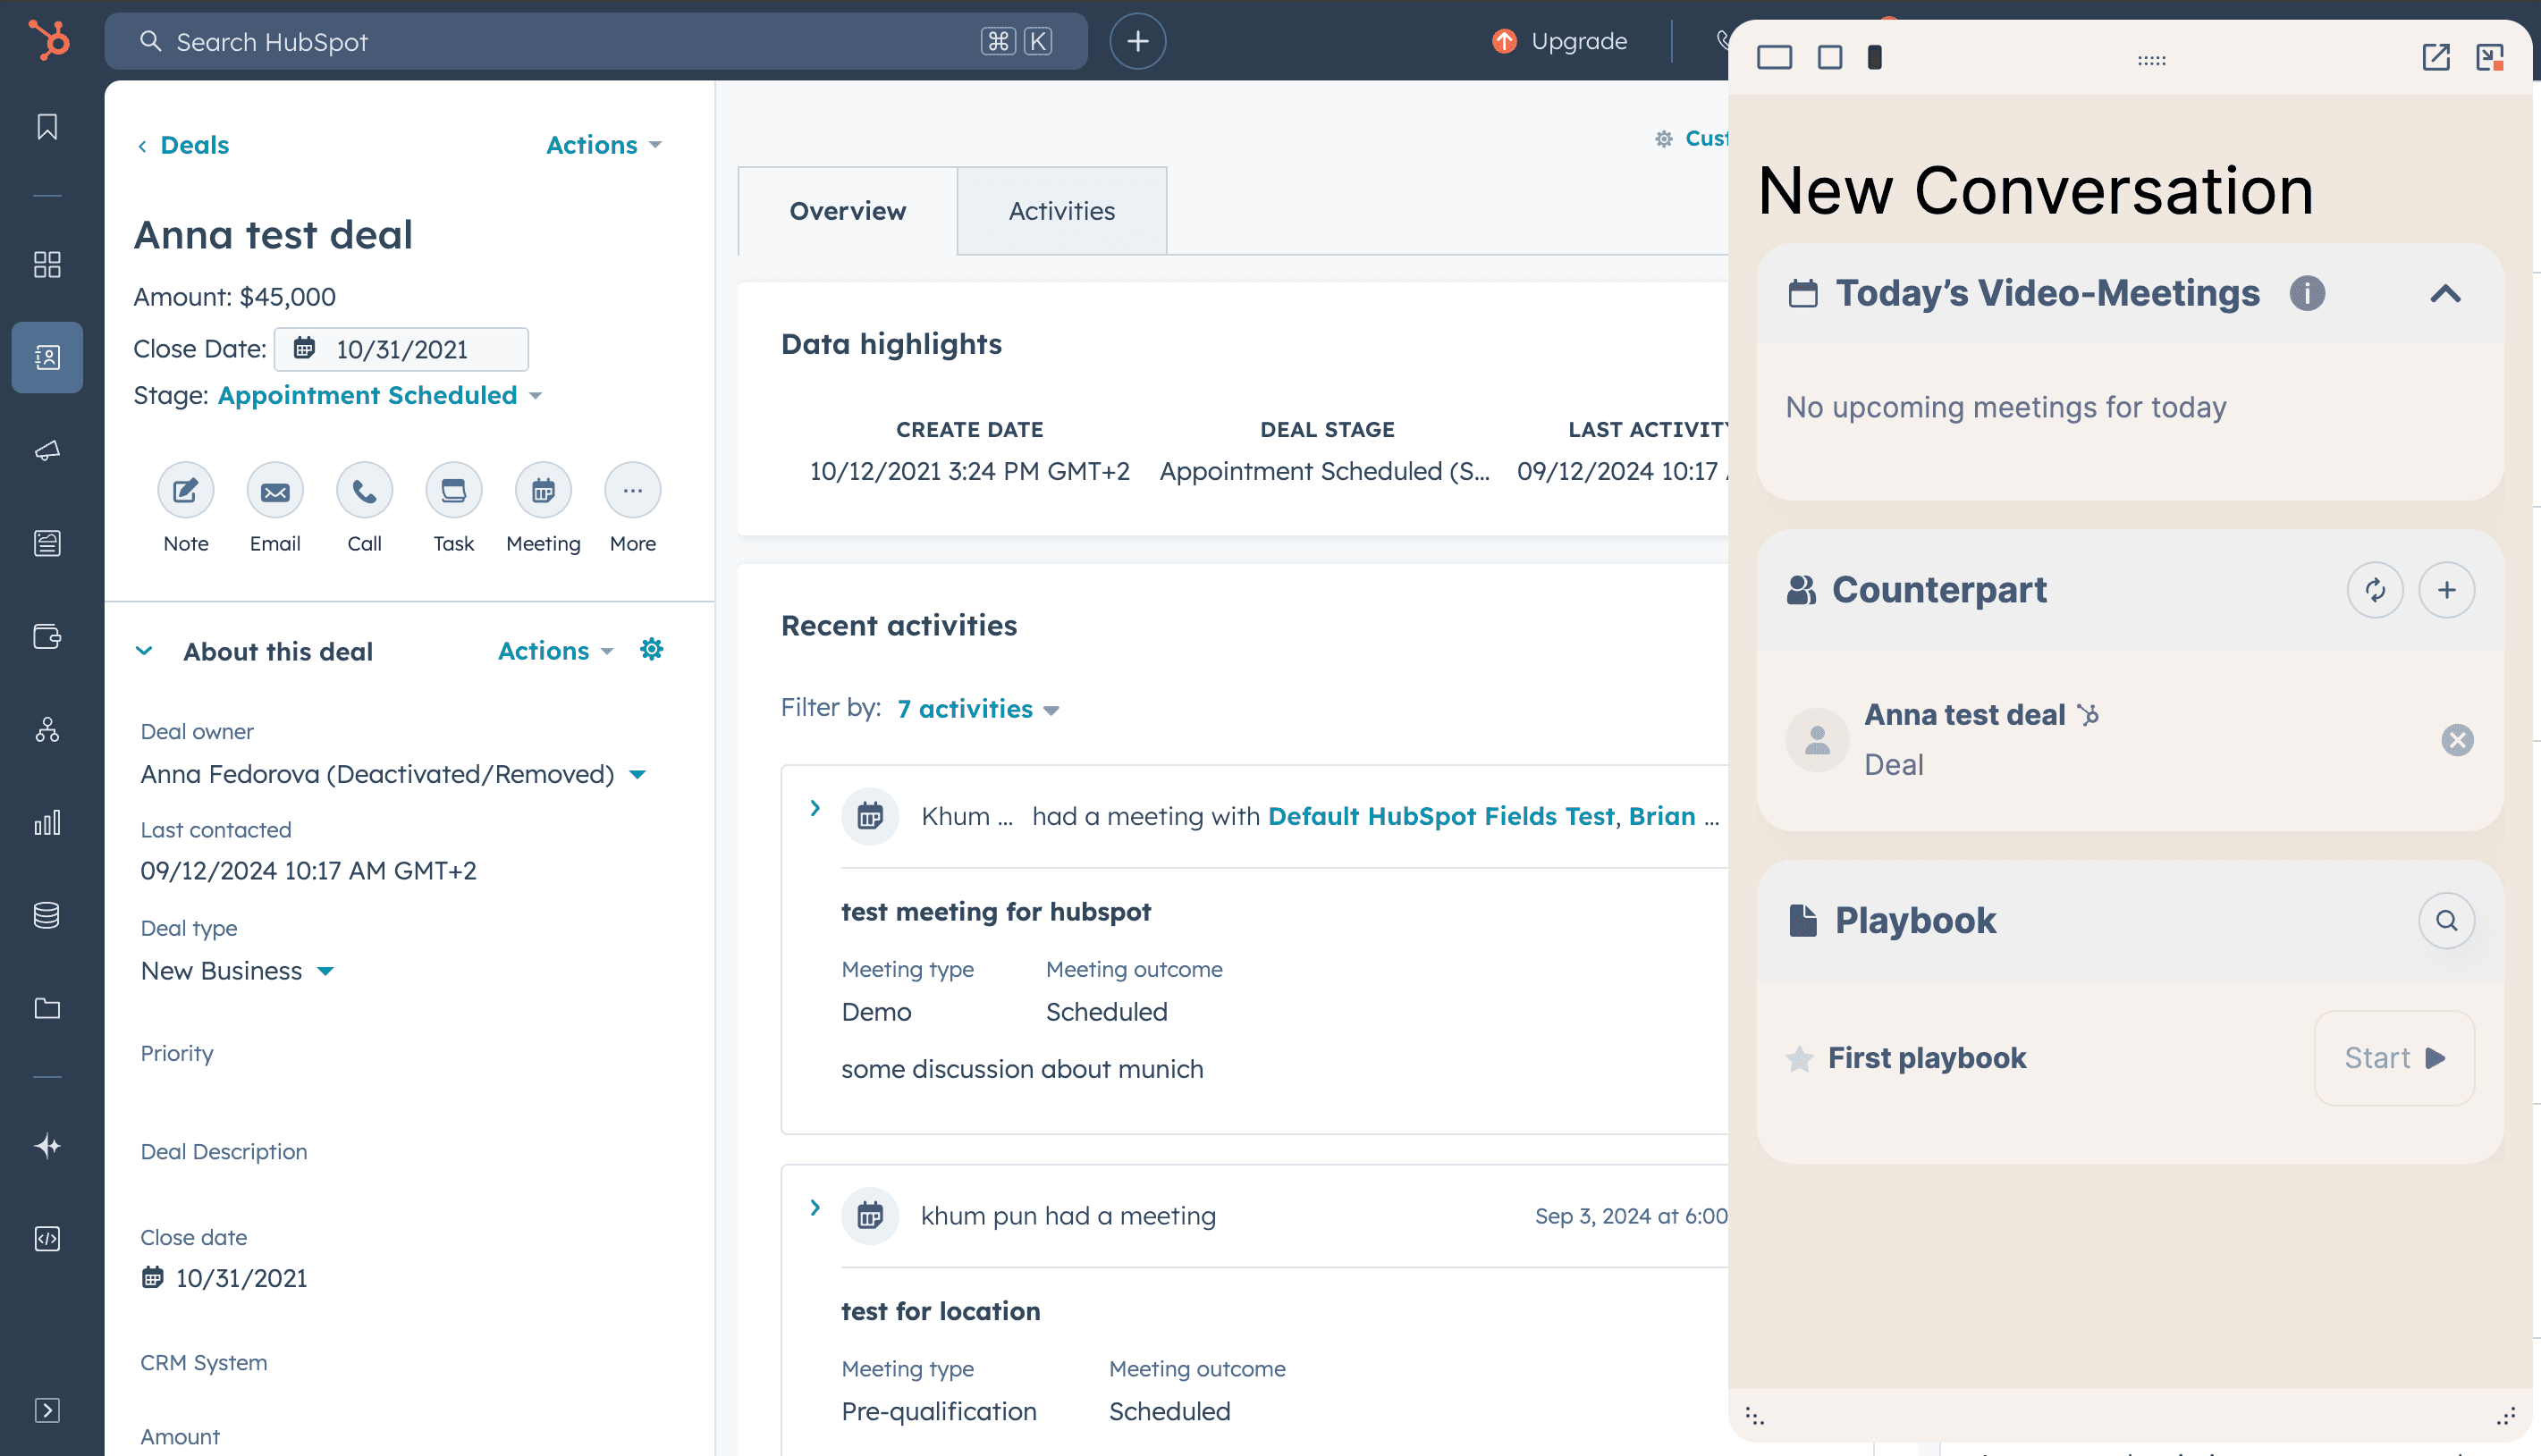Click the Search HubSpot field
Viewport: 2541px width, 1456px height.
point(596,41)
